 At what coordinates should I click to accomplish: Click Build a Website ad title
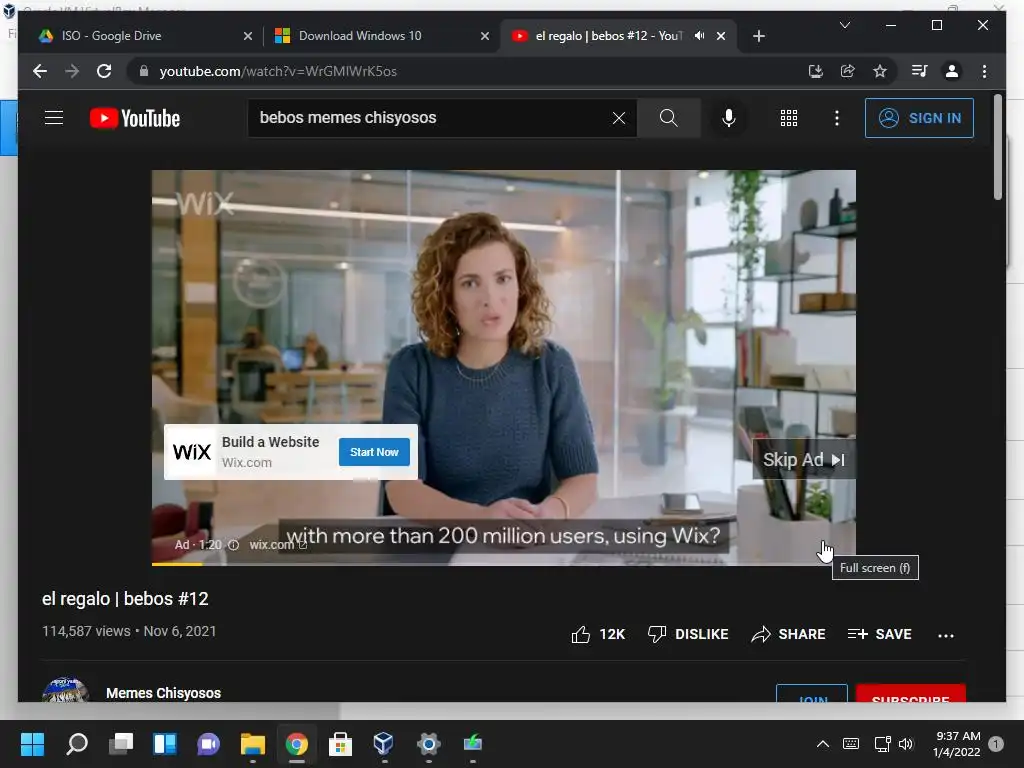point(270,442)
